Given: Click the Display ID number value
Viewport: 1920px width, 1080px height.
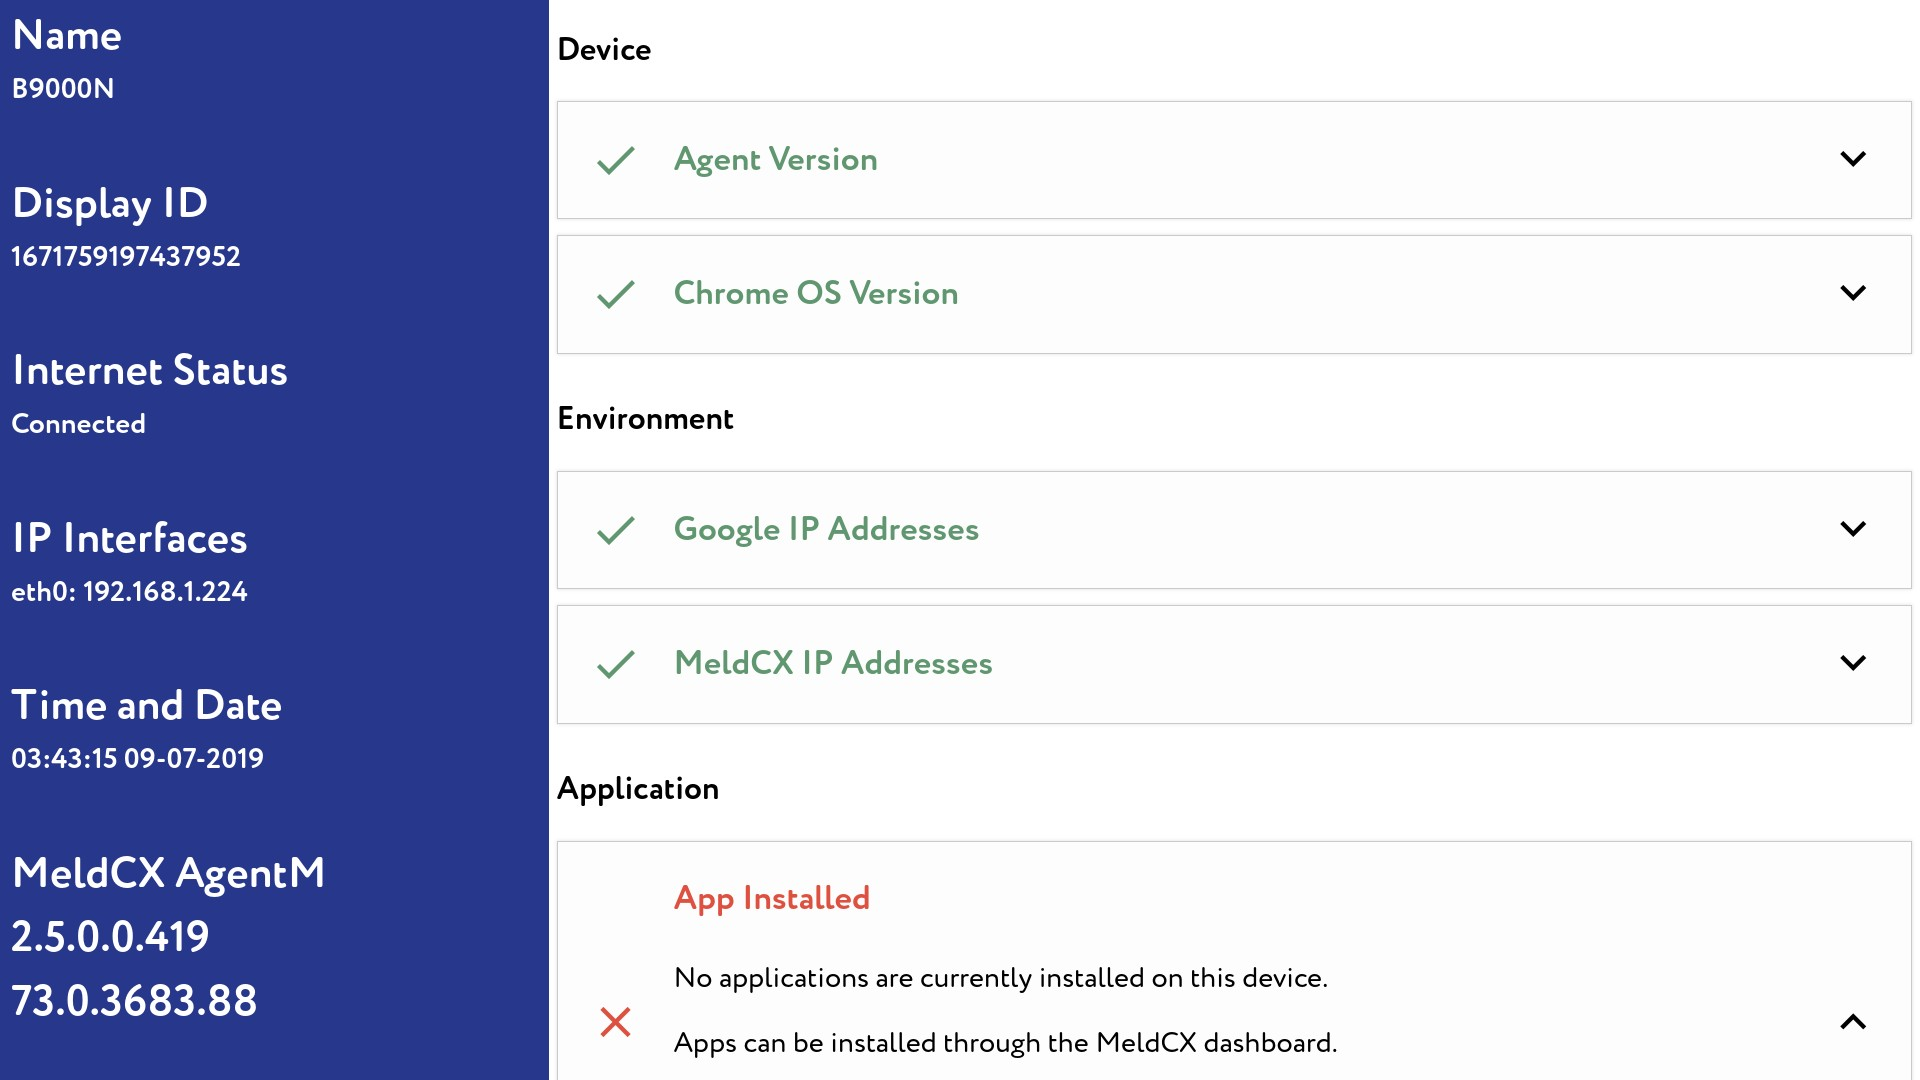Looking at the screenshot, I should [x=126, y=257].
